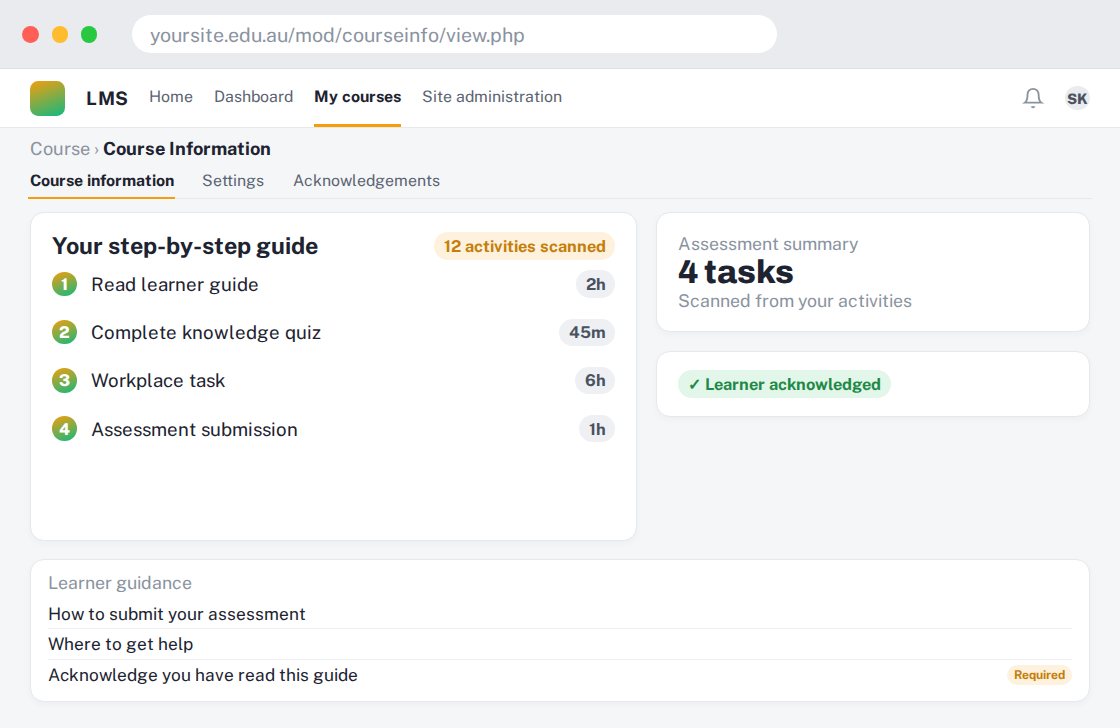
Task: Click the Learner guidance heading
Action: tap(120, 583)
